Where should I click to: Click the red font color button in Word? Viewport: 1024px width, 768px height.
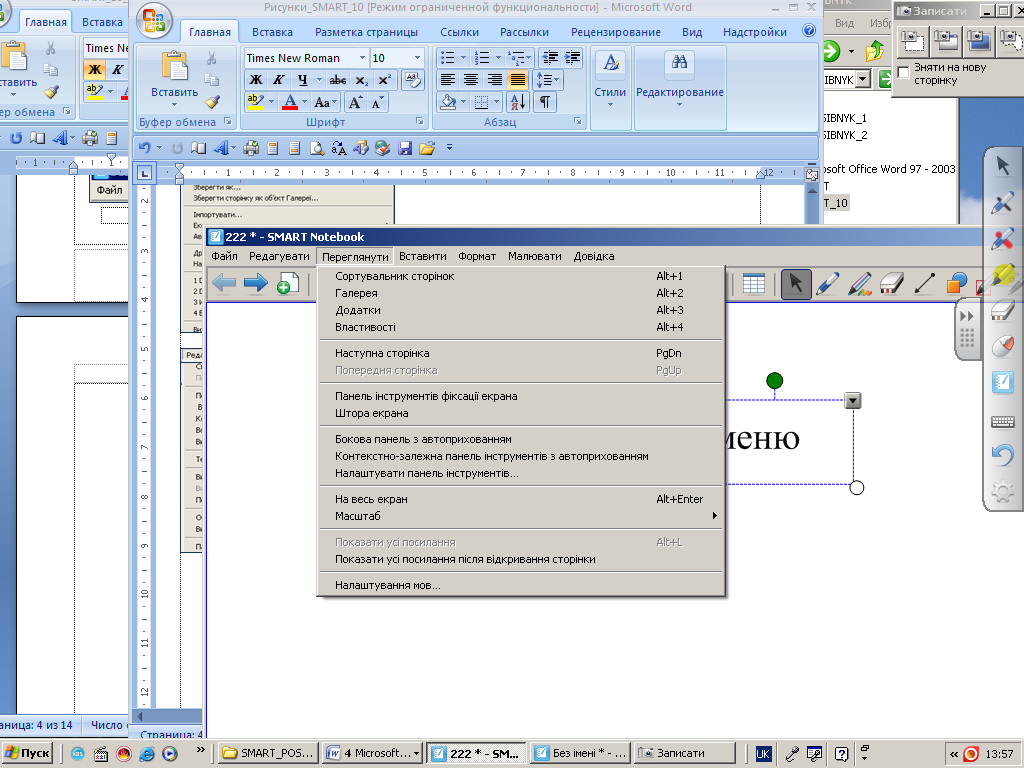291,102
